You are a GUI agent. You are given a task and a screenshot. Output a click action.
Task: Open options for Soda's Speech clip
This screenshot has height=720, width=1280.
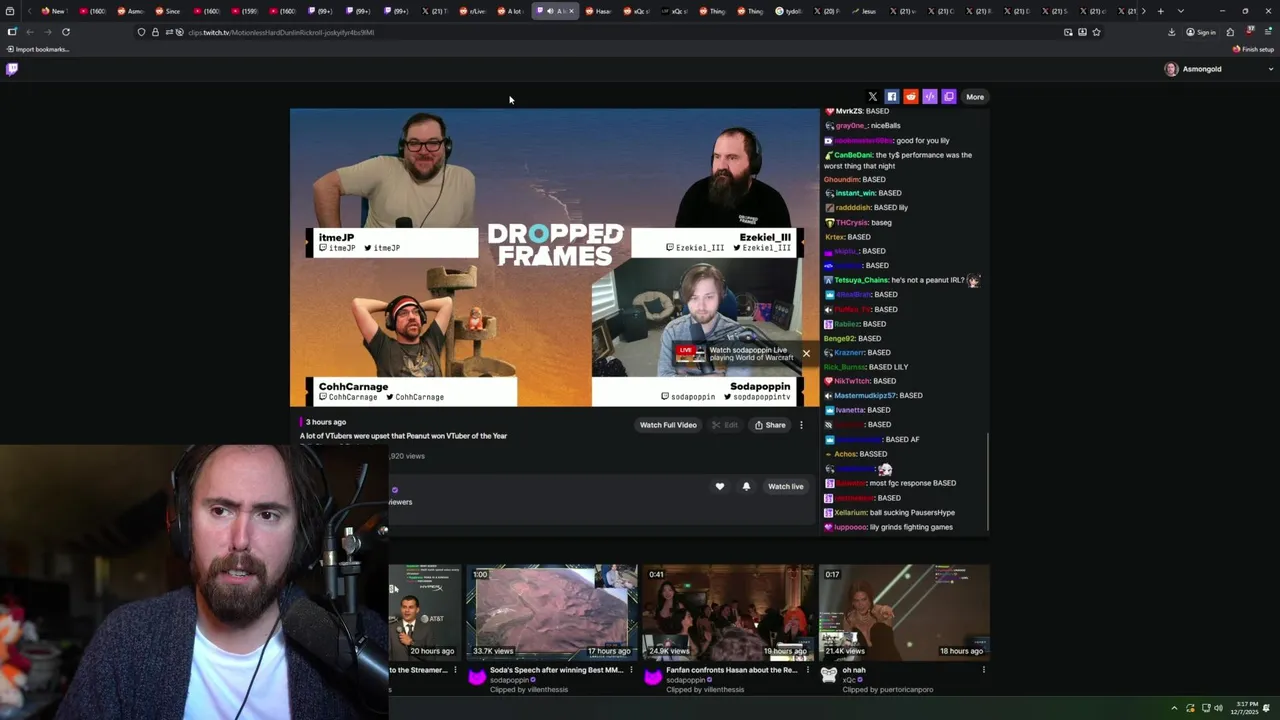pyautogui.click(x=631, y=670)
